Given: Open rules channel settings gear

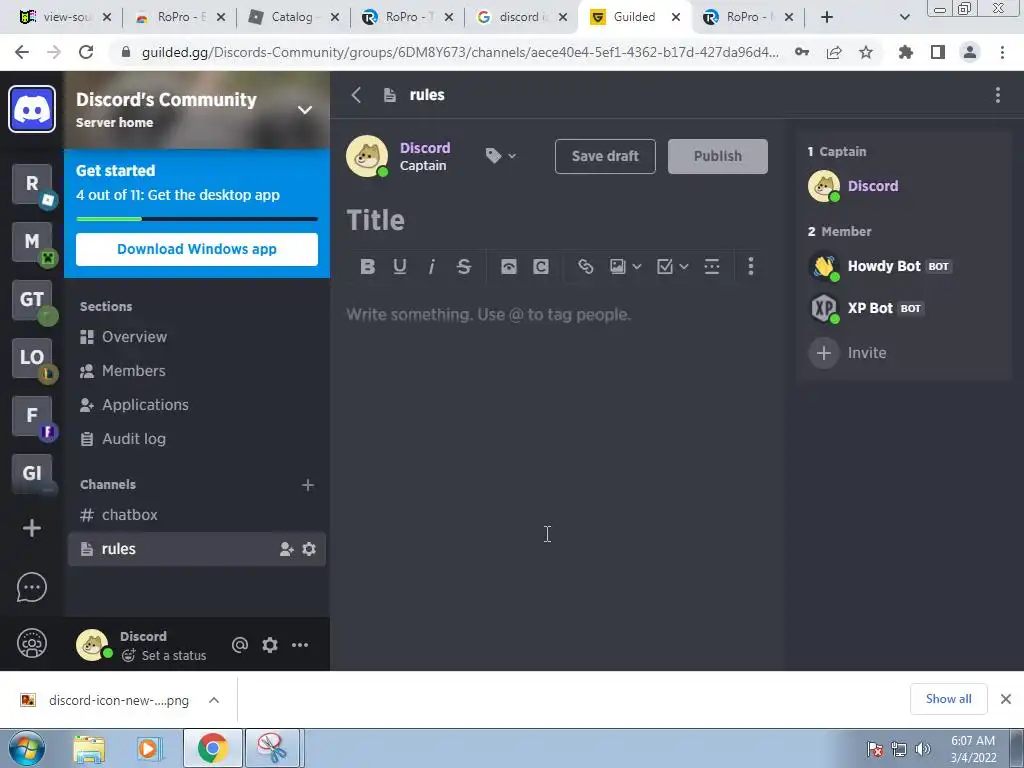Looking at the screenshot, I should click(309, 549).
